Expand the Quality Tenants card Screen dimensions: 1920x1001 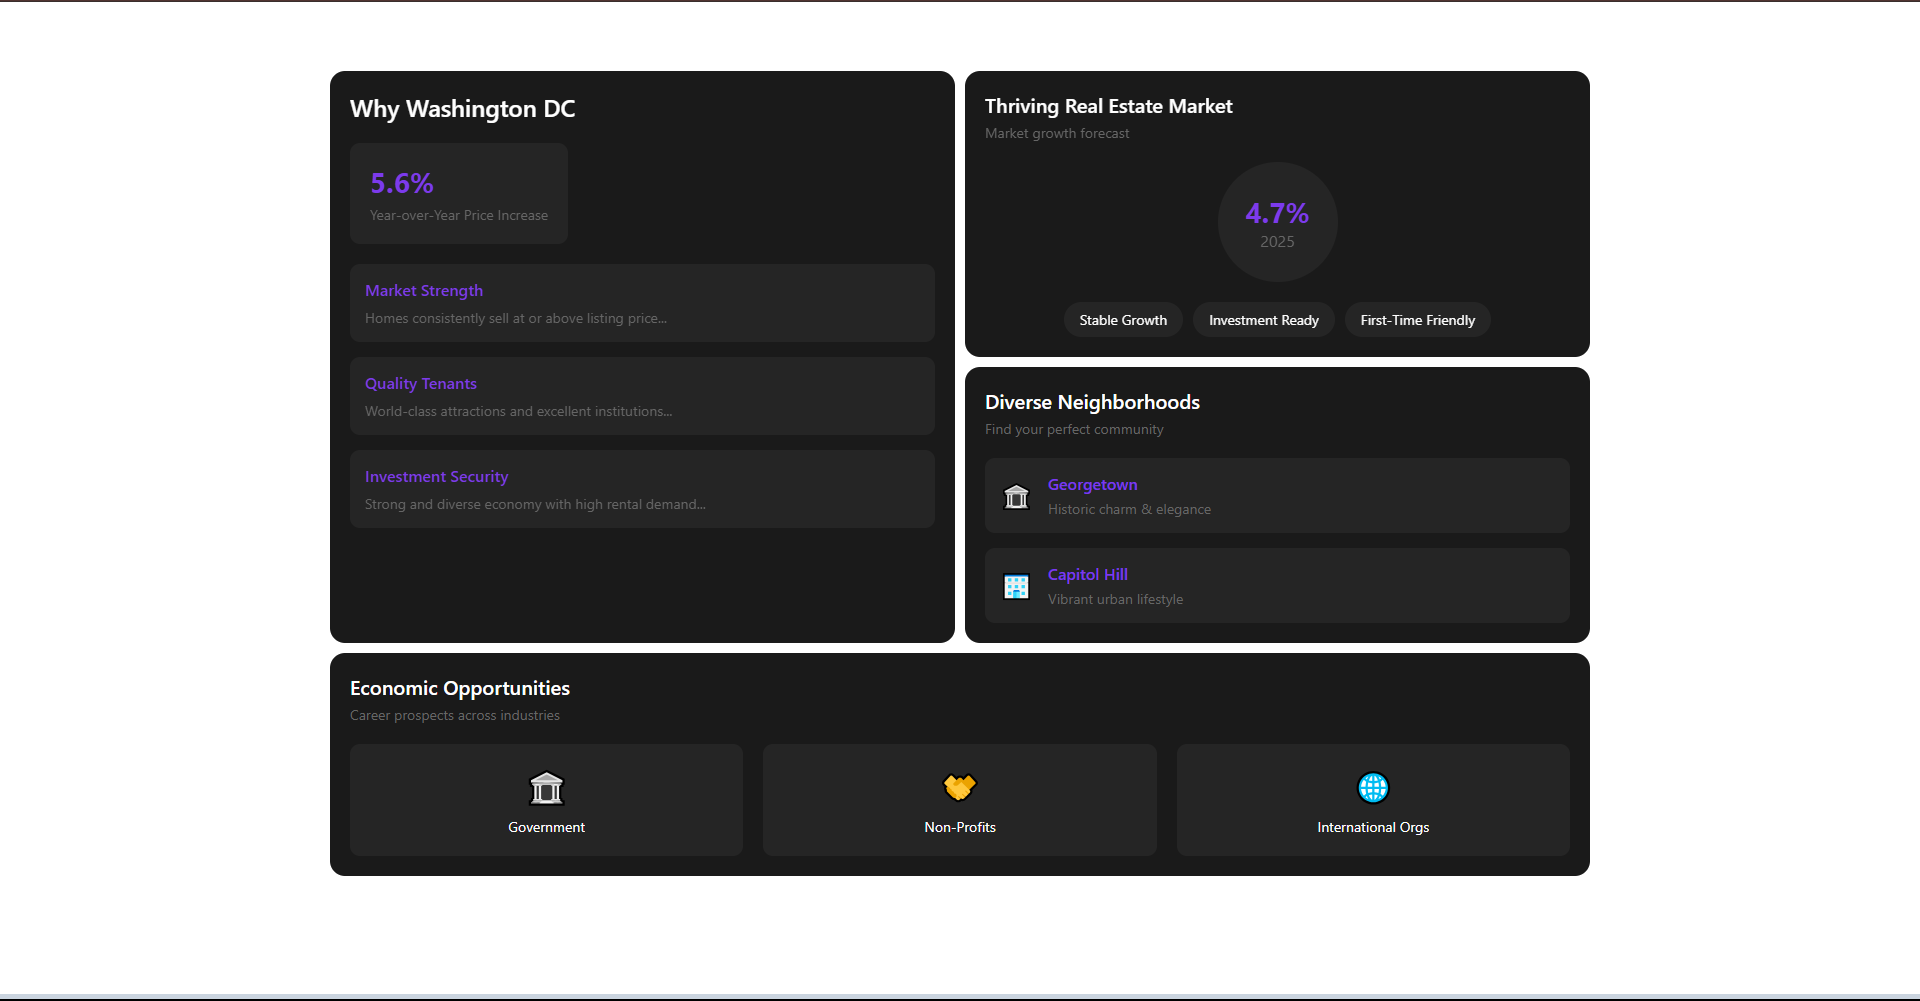(x=642, y=396)
